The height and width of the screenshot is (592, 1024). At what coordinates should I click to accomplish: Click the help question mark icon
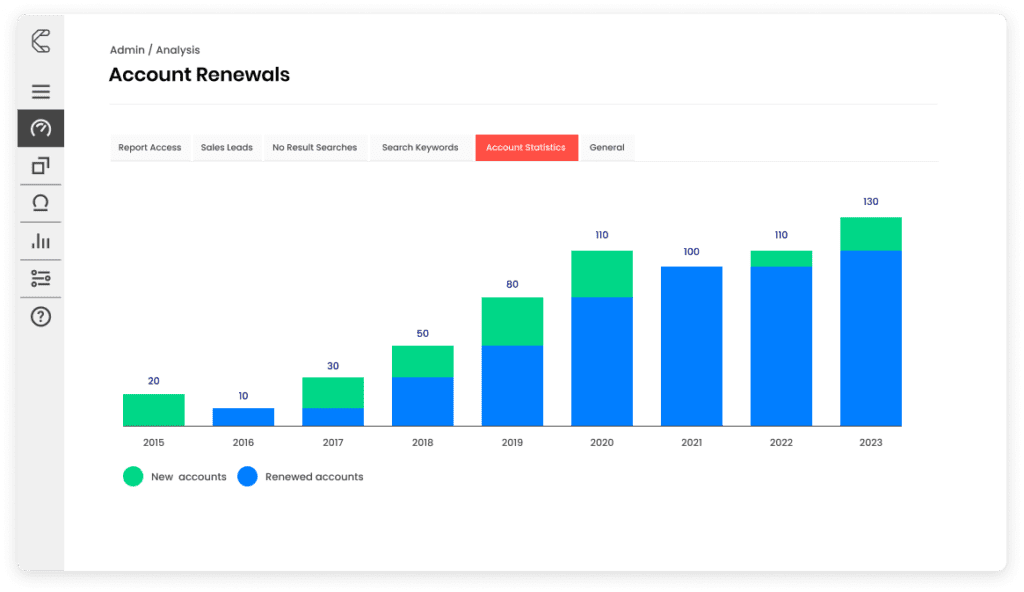click(x=41, y=317)
